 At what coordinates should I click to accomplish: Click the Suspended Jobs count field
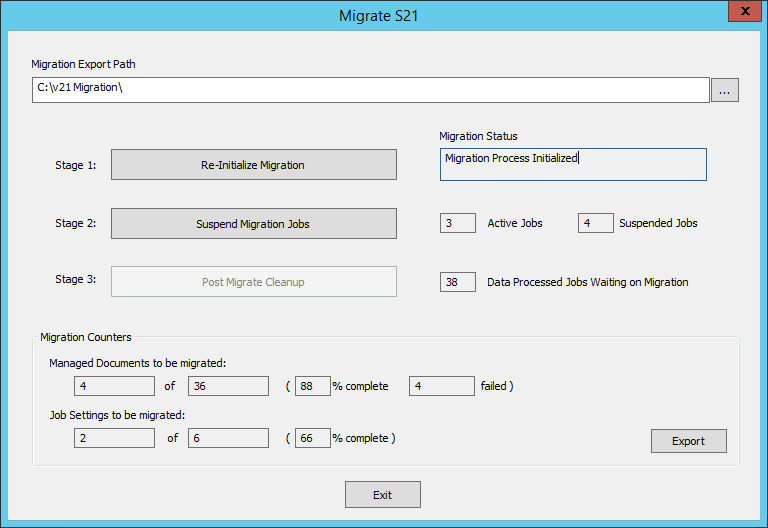click(x=595, y=223)
